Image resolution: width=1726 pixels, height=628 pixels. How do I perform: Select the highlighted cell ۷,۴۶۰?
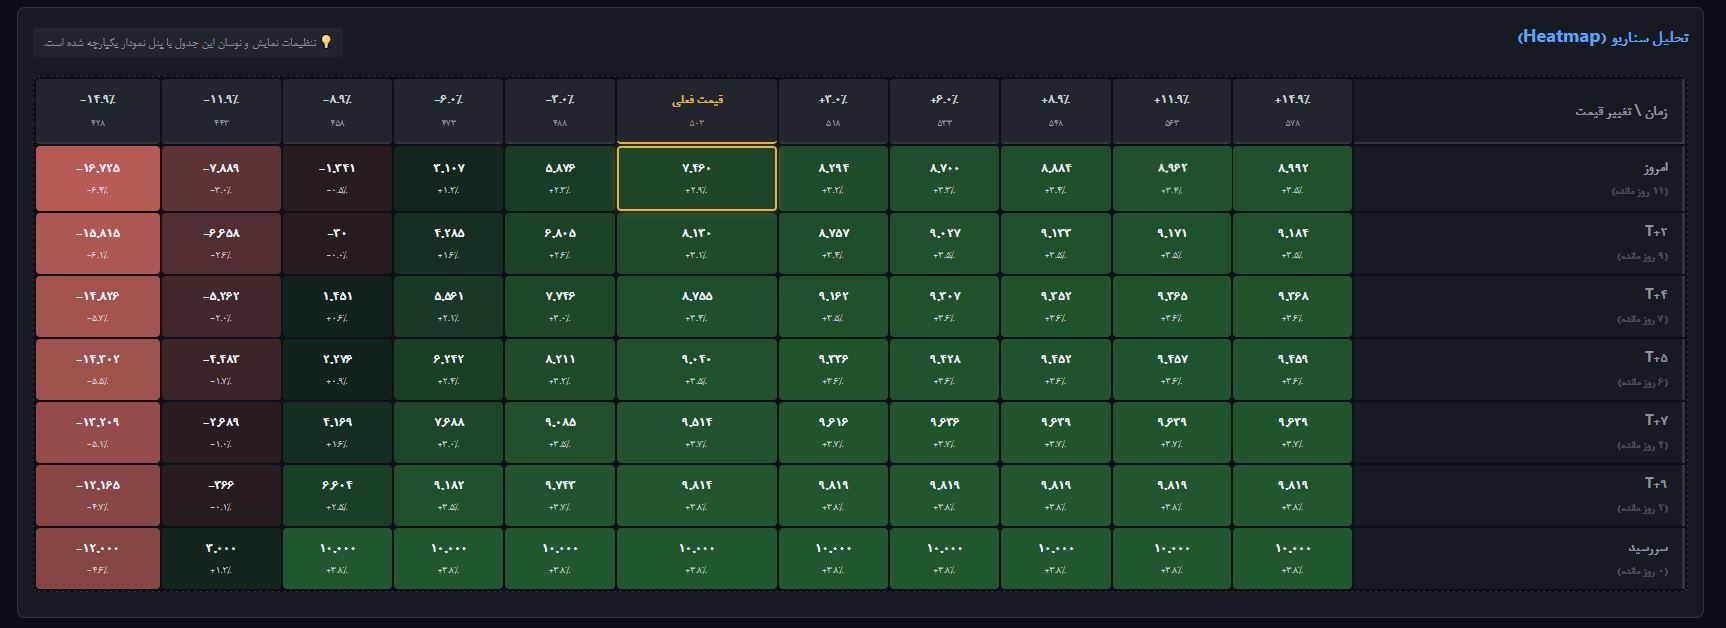(697, 178)
